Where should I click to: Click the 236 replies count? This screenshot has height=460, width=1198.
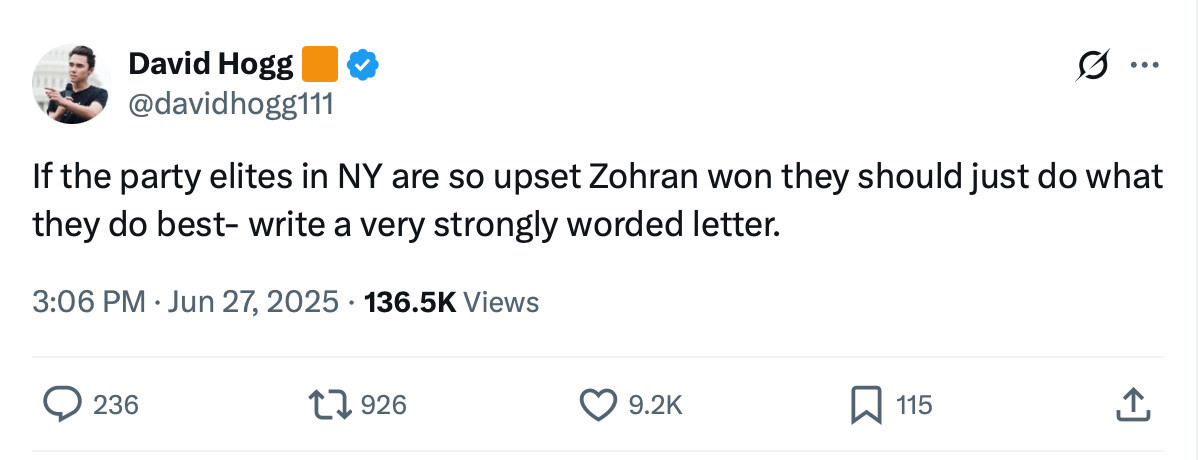point(115,405)
